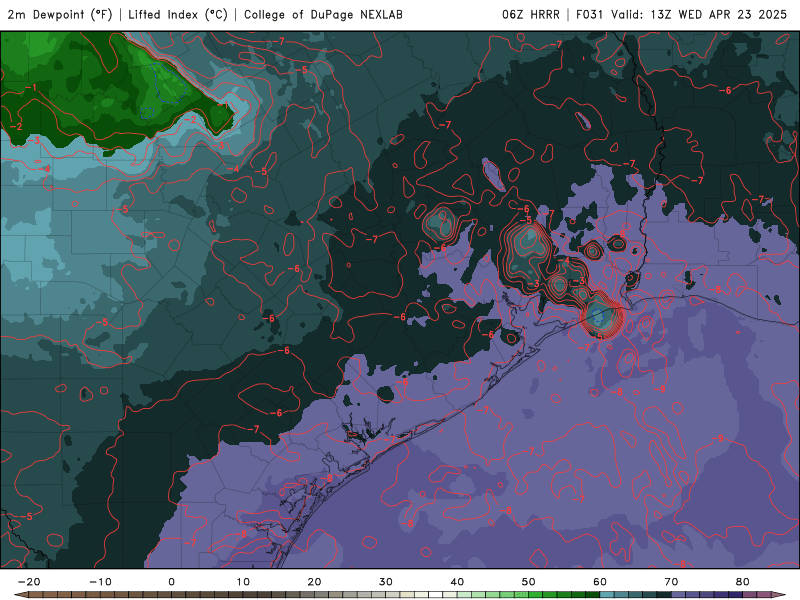Screen dimensions: 800x600
Task: Click the 80 label on the color scale
Action: pos(743,582)
